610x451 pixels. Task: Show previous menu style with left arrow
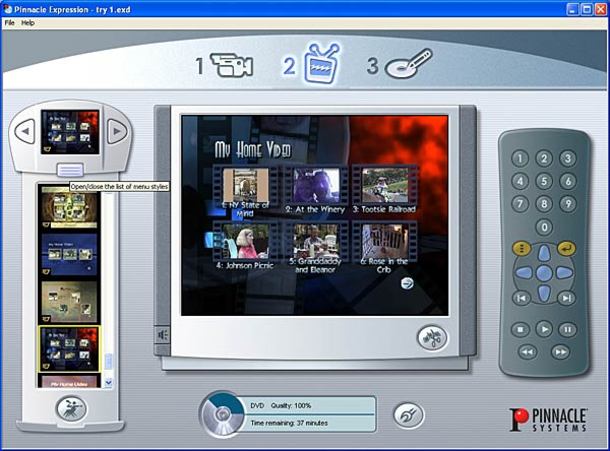(x=25, y=132)
